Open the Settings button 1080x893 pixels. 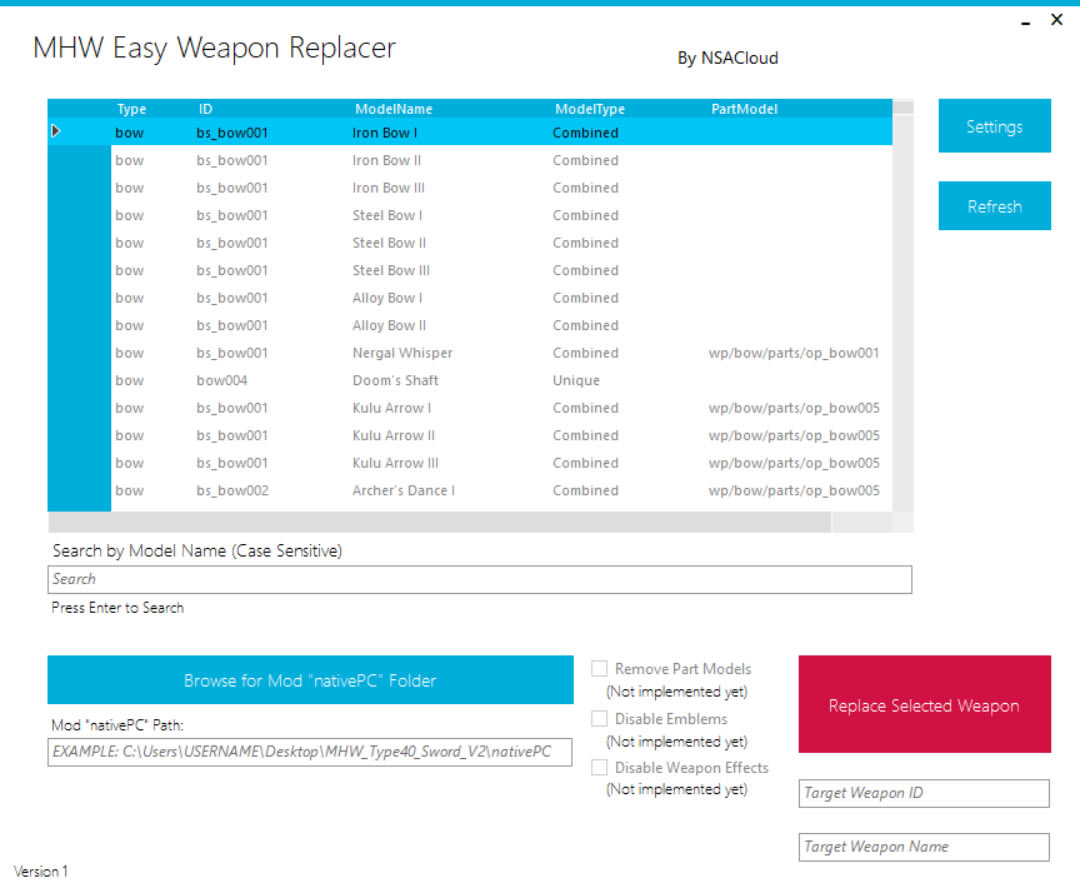pyautogui.click(x=994, y=126)
